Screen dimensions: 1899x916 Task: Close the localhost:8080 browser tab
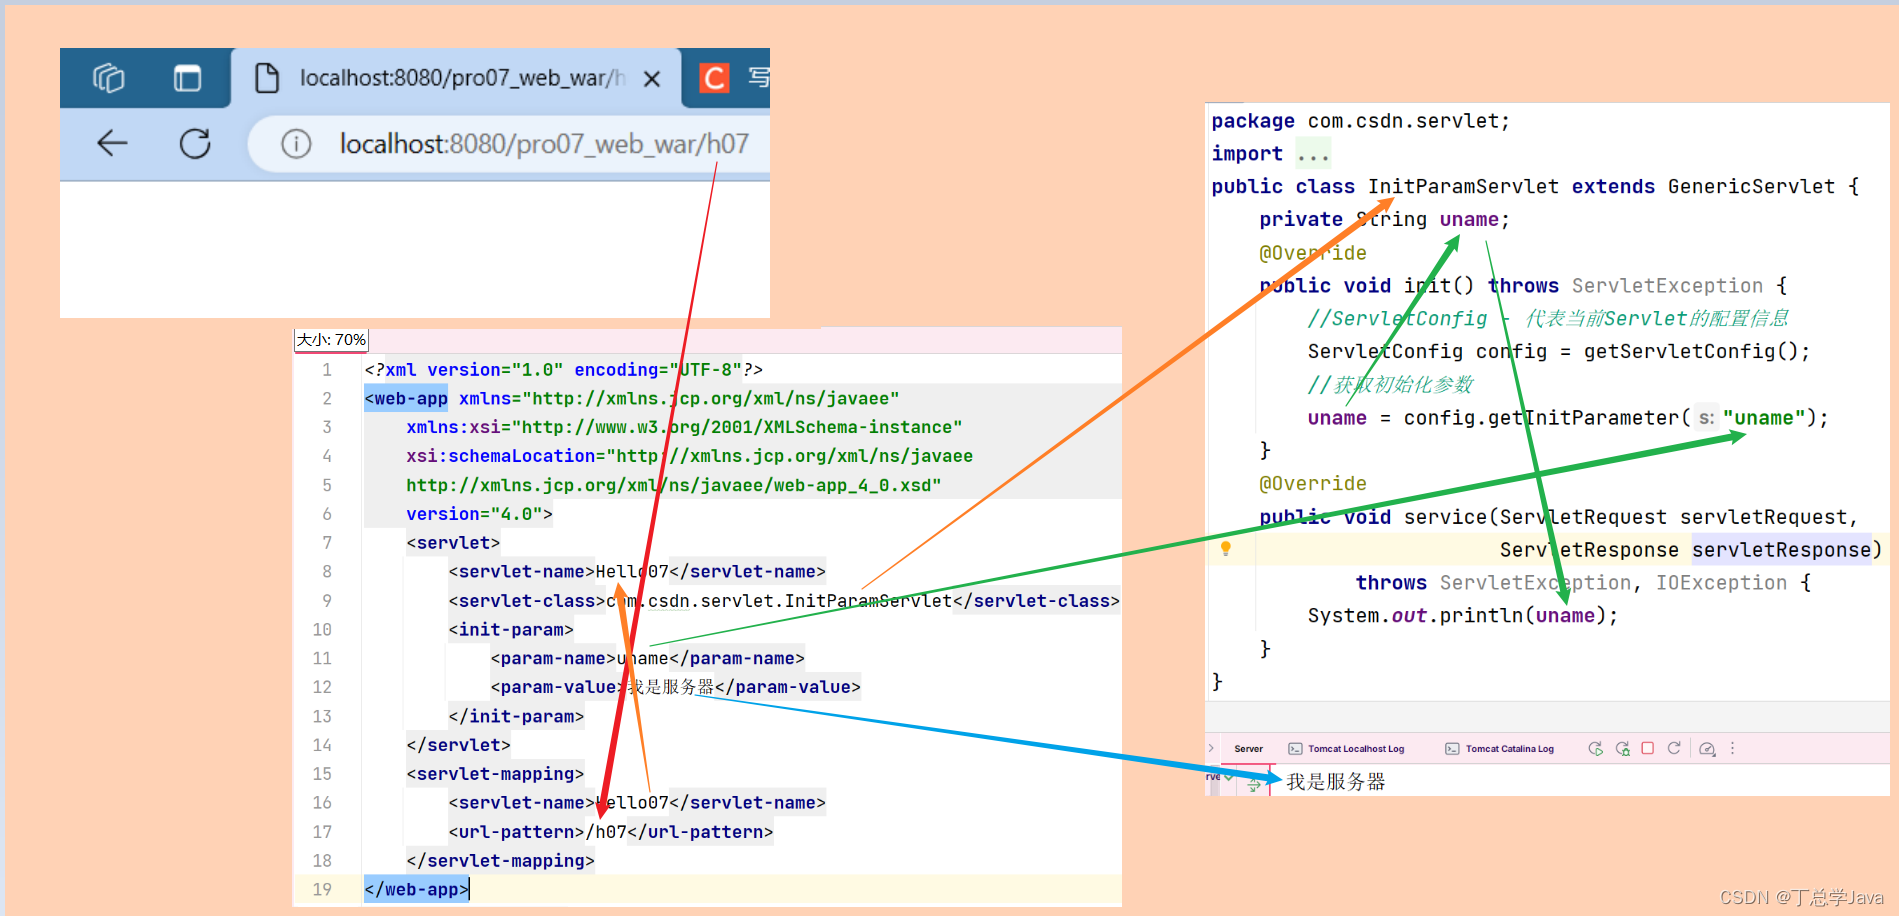(x=652, y=78)
